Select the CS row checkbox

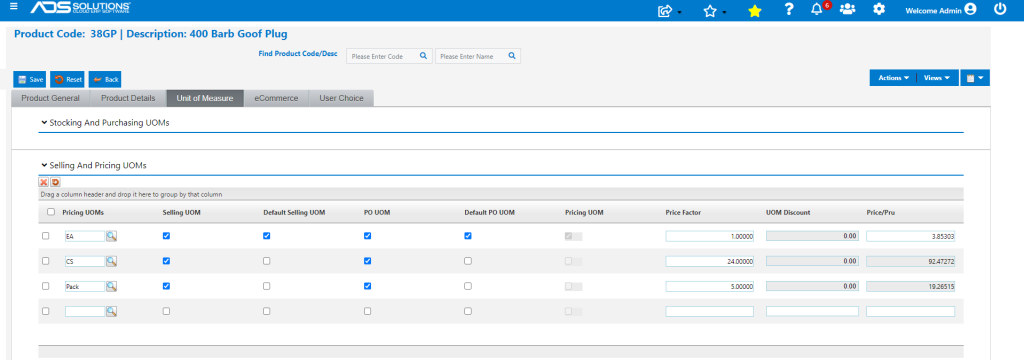point(45,261)
